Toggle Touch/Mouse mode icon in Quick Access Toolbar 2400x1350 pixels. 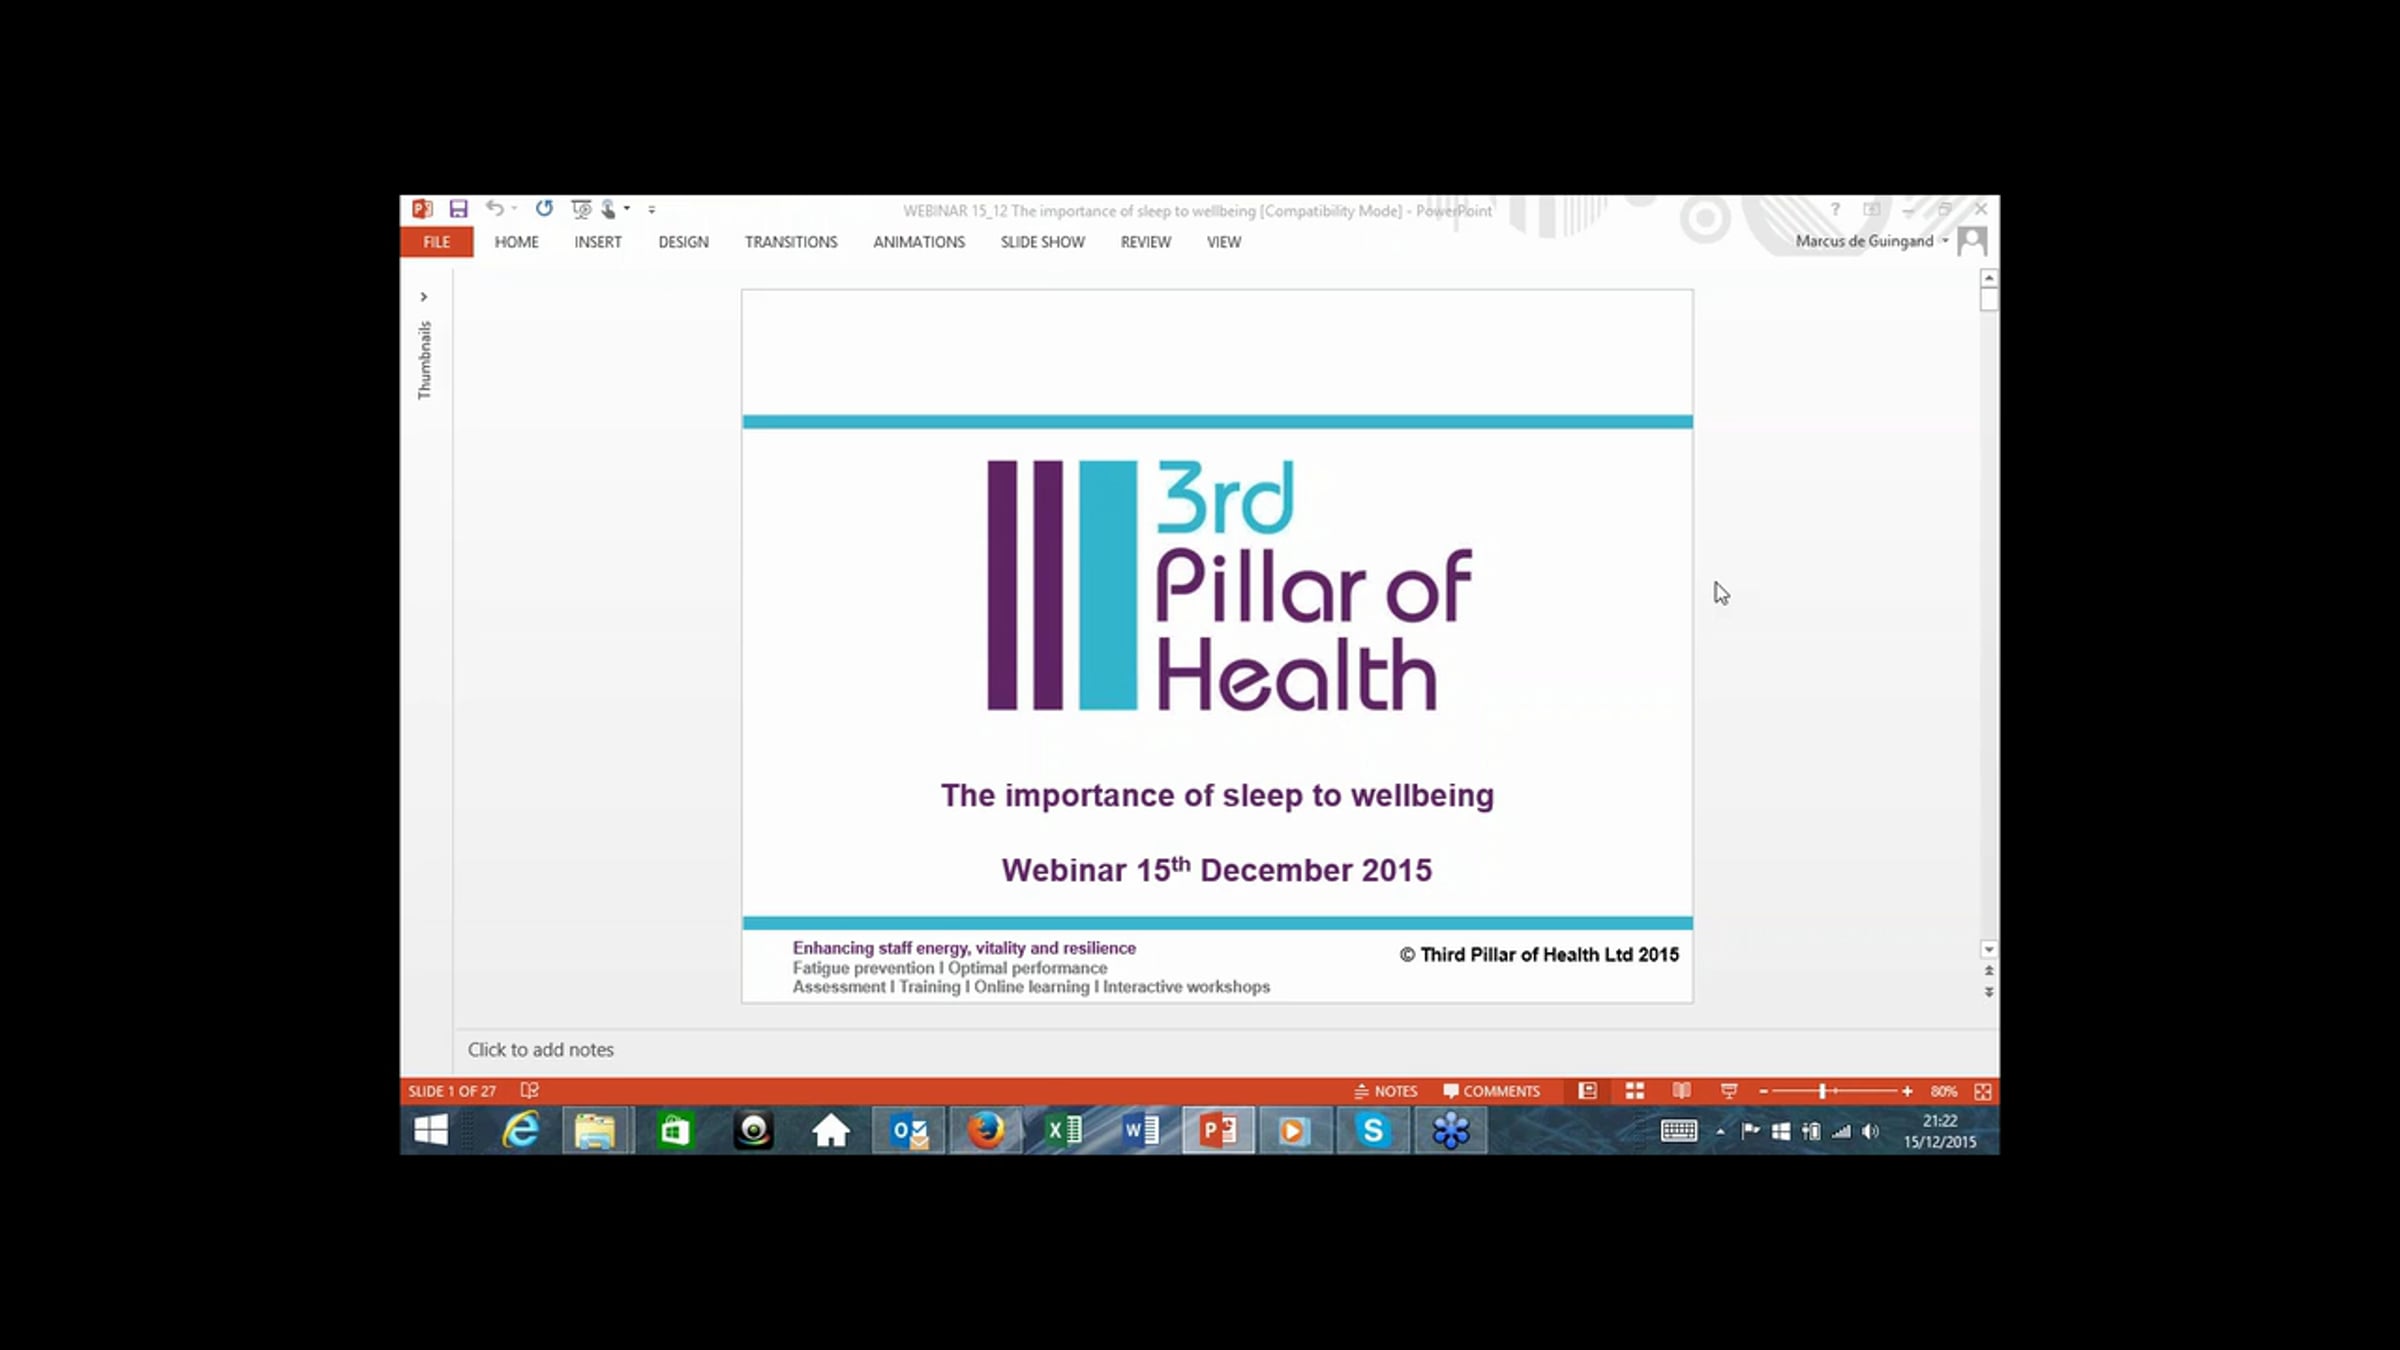pos(608,208)
